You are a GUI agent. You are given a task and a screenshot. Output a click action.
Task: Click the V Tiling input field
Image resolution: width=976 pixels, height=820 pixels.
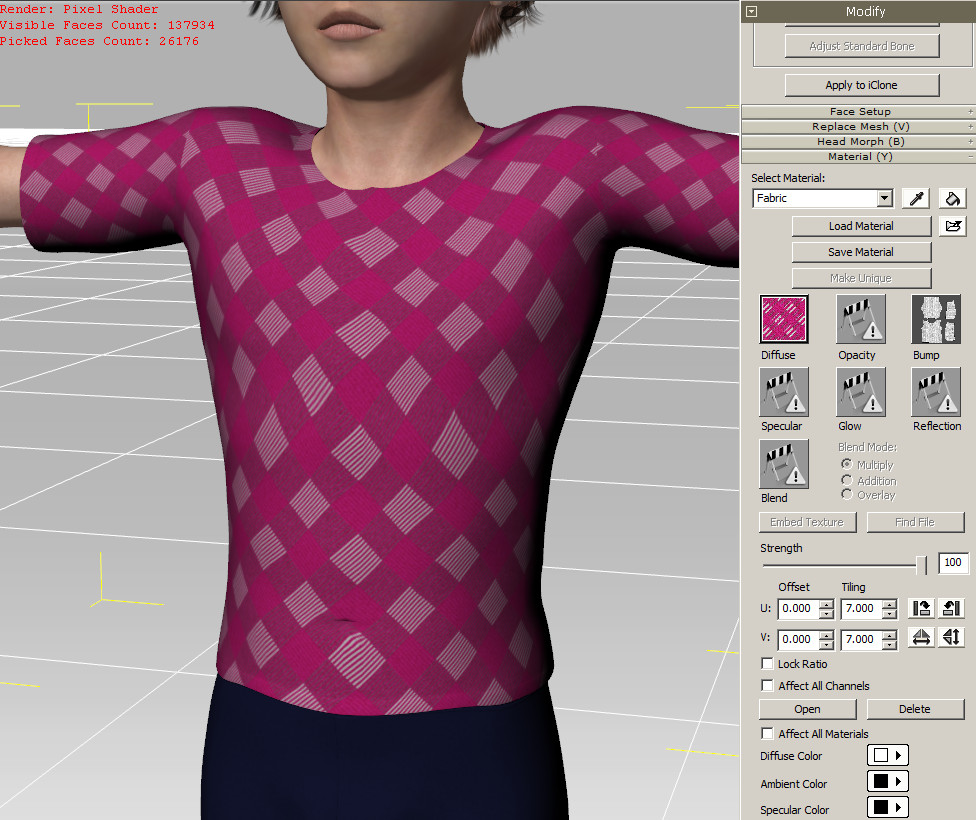tap(862, 639)
